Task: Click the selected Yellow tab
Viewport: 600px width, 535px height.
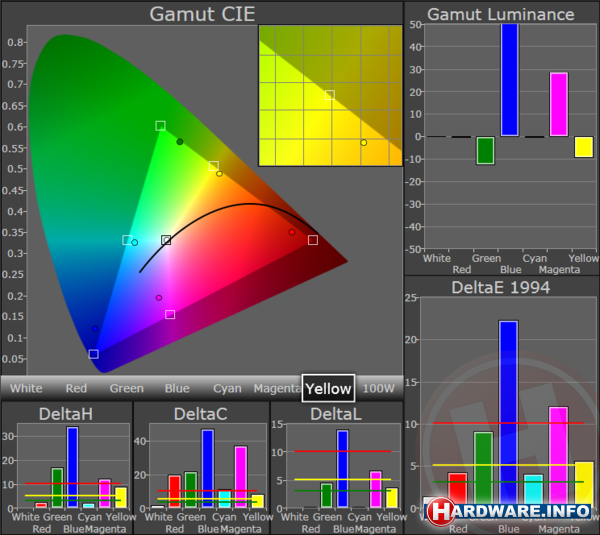Action: point(328,388)
